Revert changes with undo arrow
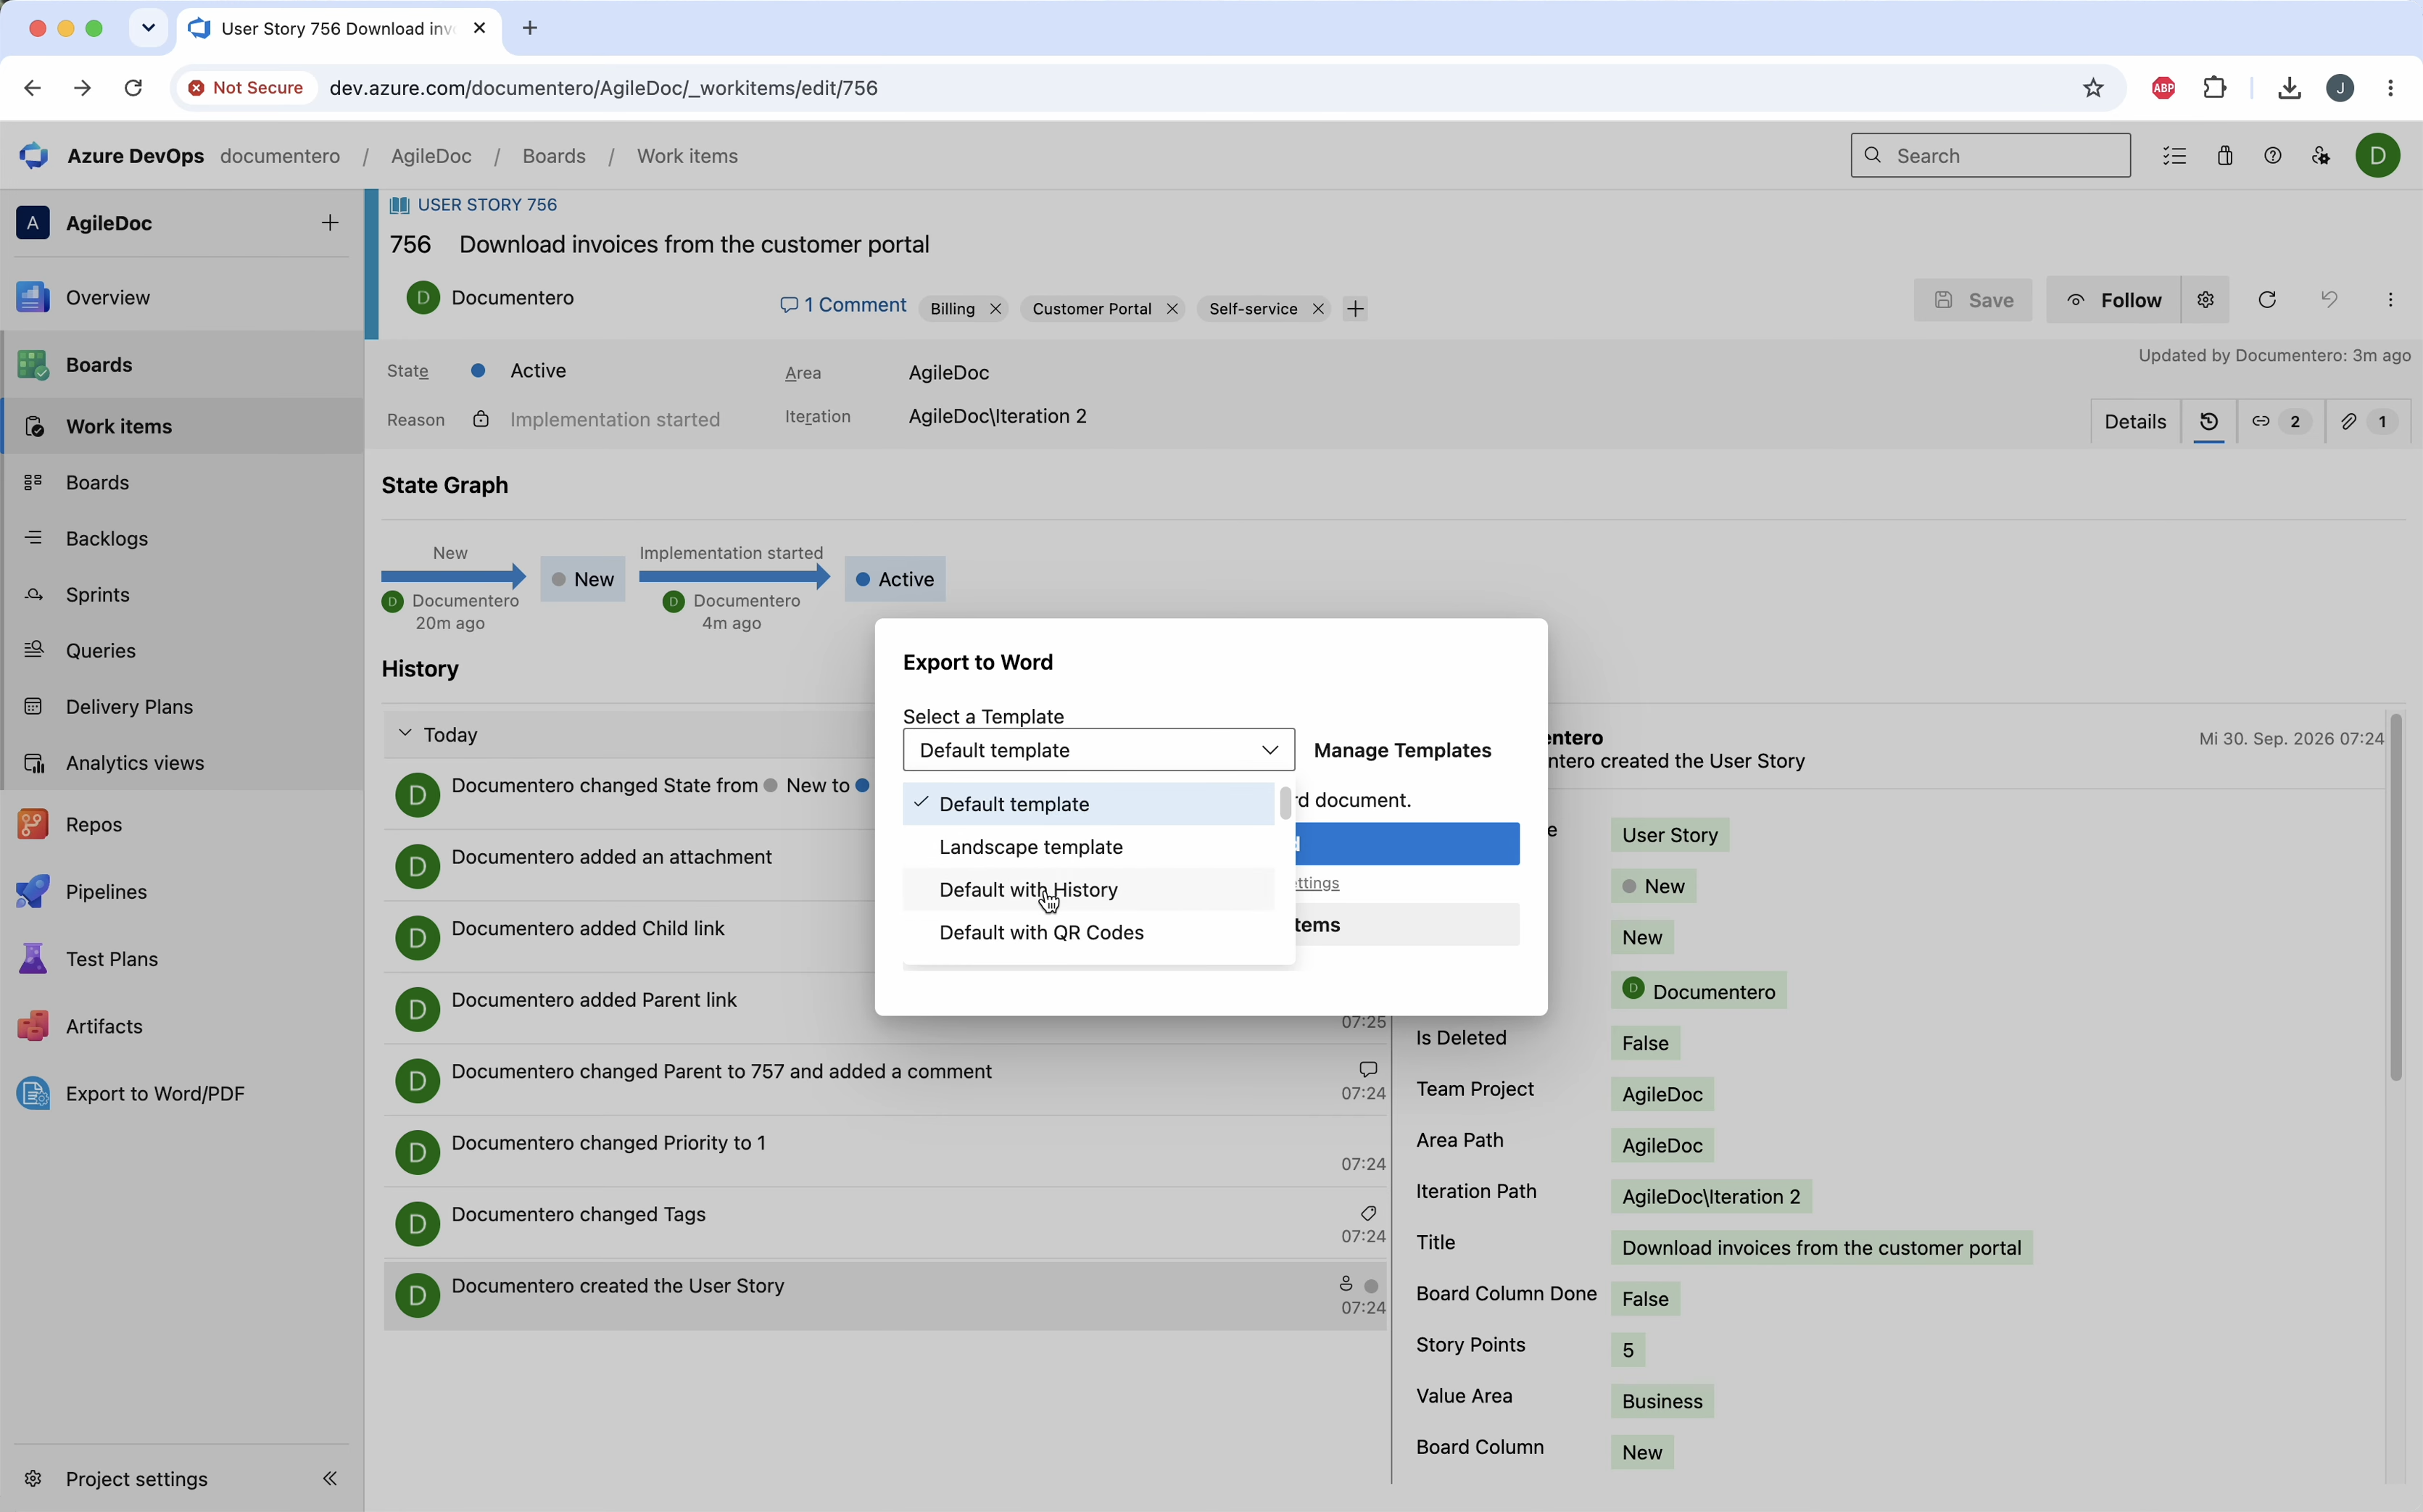Image resolution: width=2423 pixels, height=1512 pixels. [x=2329, y=300]
